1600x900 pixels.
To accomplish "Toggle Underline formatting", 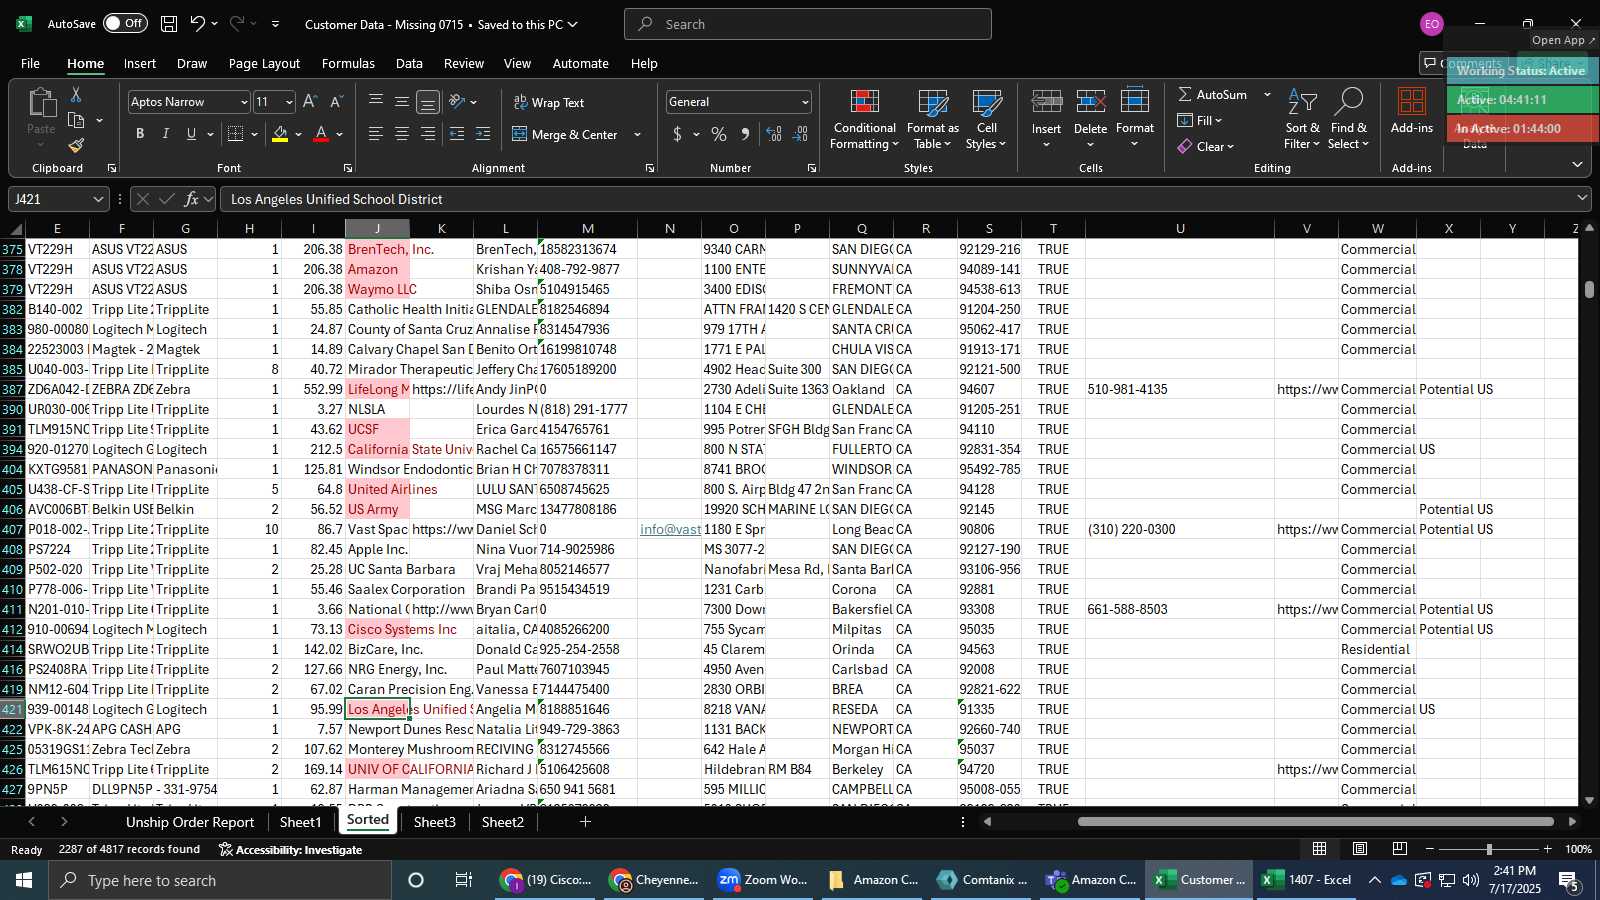I will (x=191, y=134).
